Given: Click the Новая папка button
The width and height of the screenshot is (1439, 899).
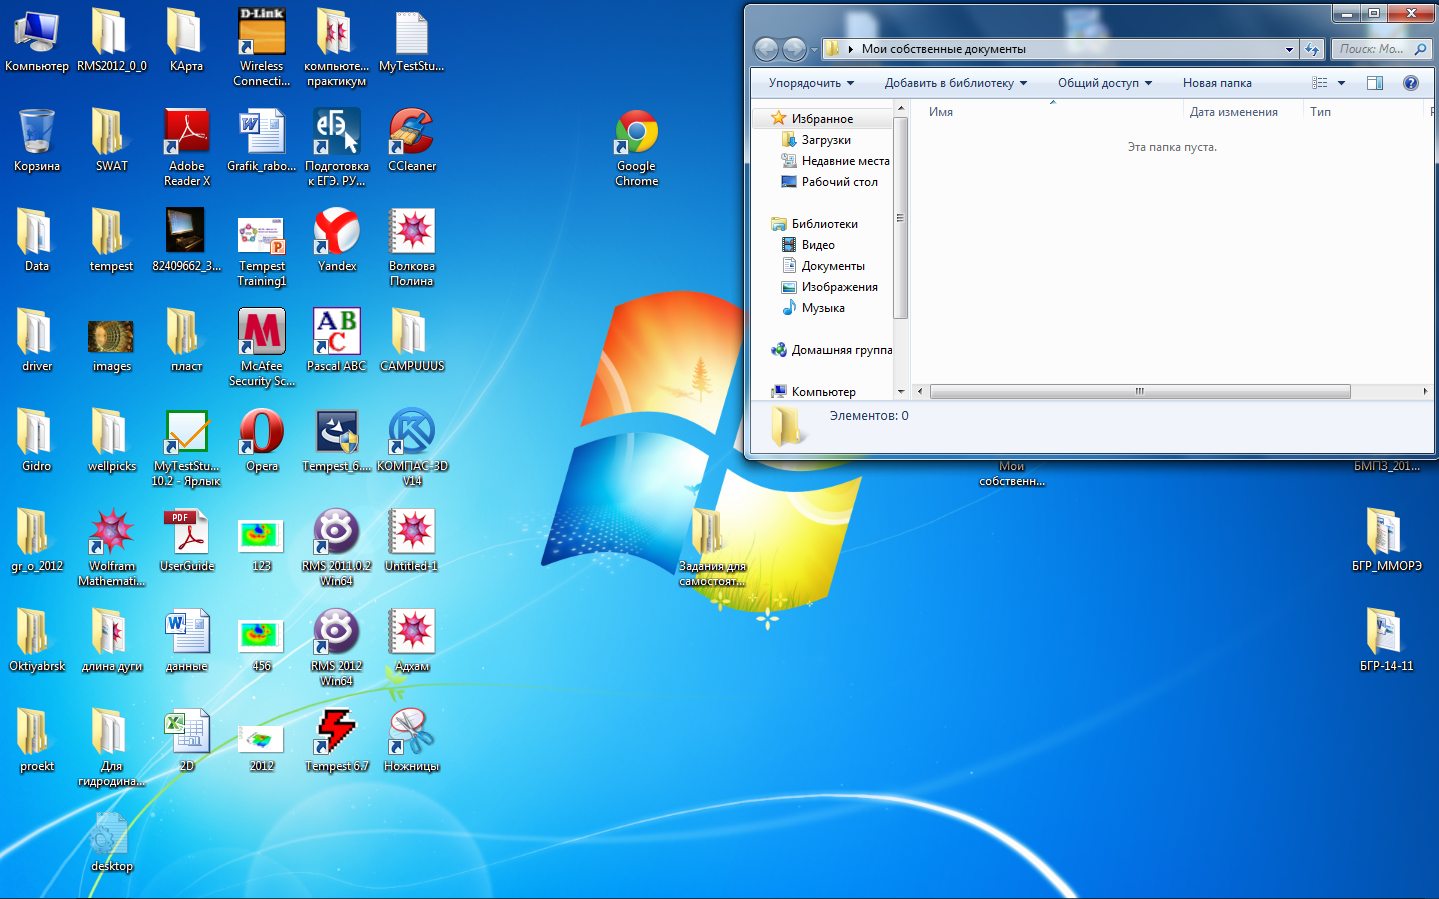Looking at the screenshot, I should tap(1217, 83).
